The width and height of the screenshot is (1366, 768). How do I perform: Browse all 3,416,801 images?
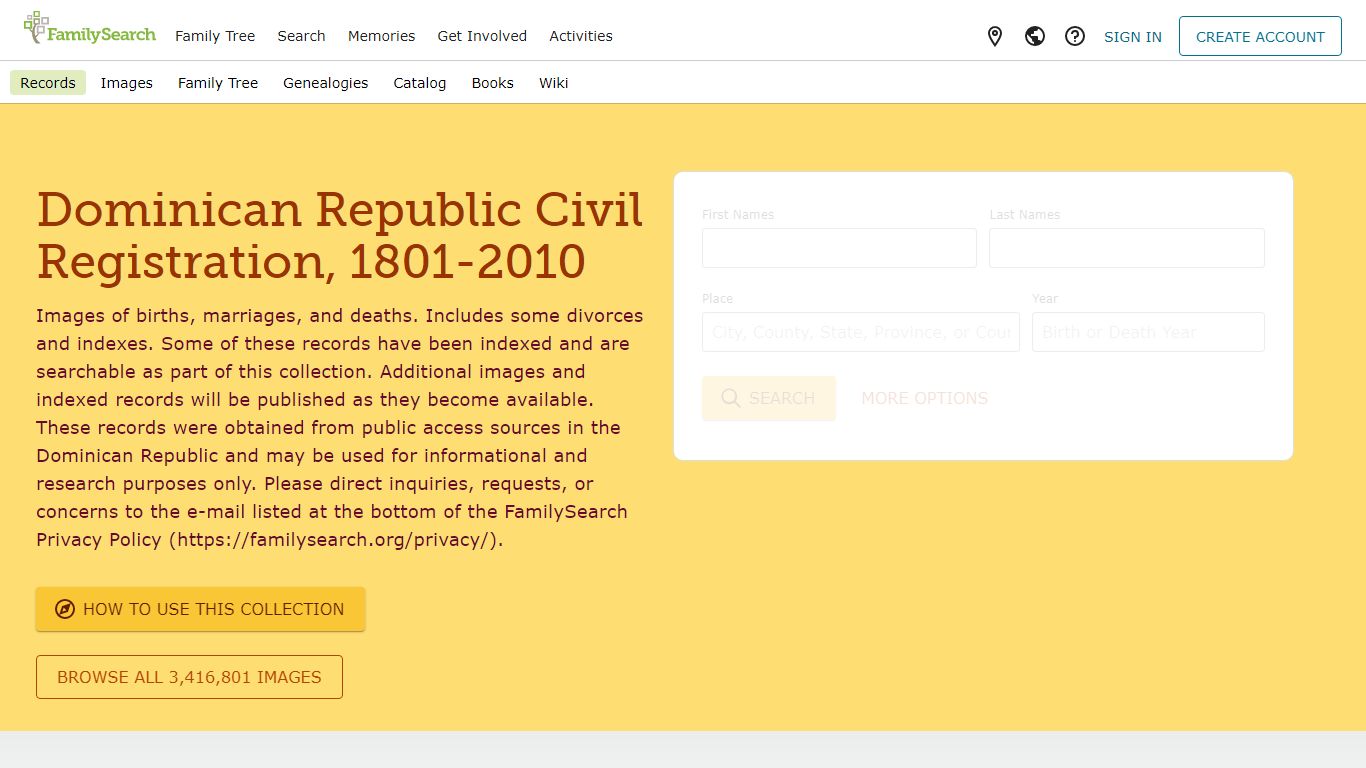point(189,677)
